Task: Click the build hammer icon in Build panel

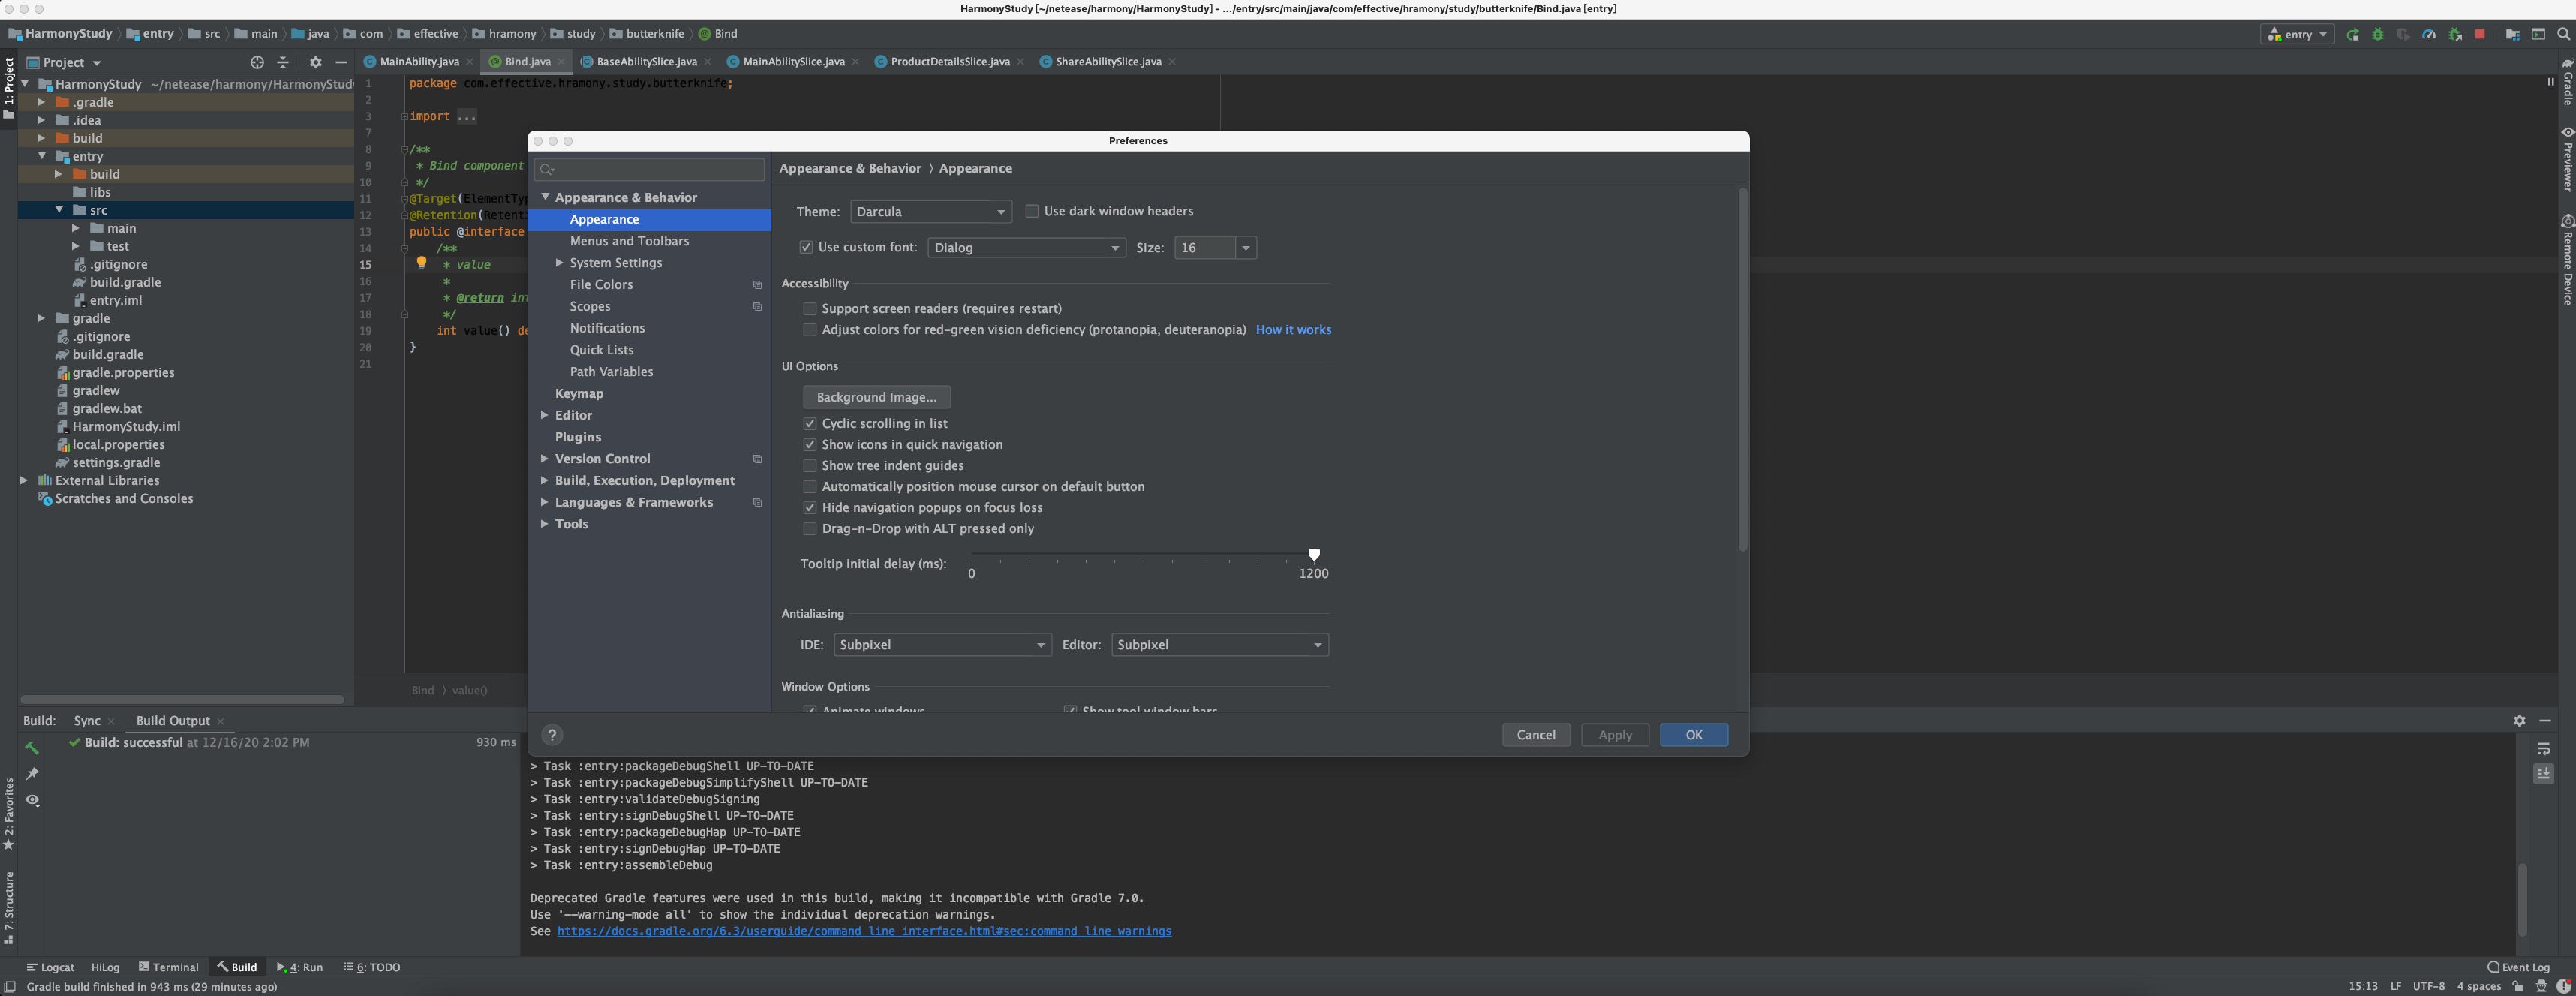Action: [32, 747]
